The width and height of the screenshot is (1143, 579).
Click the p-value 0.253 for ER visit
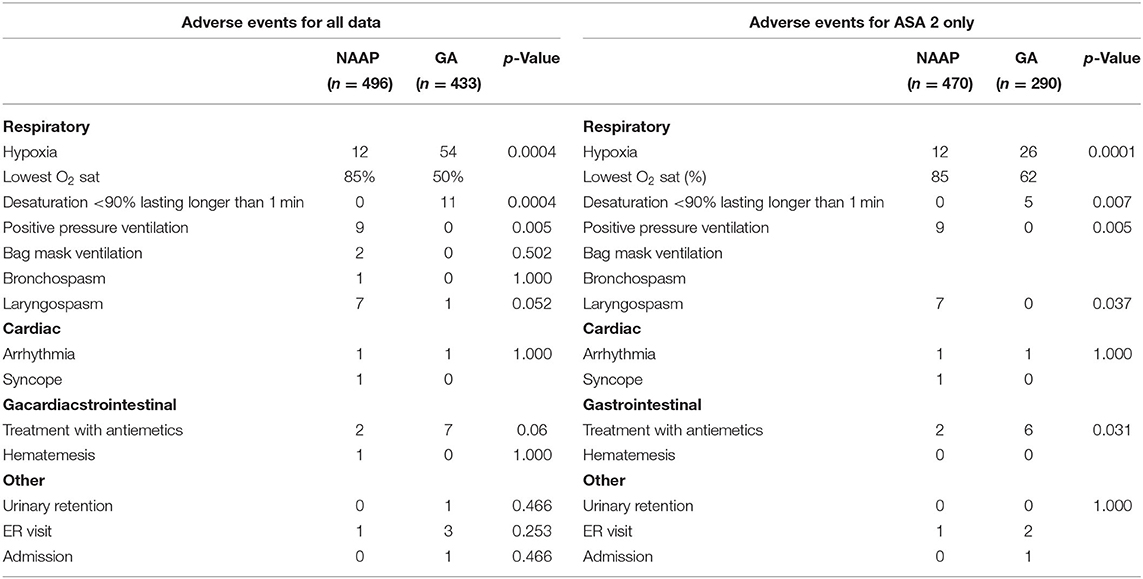point(533,531)
